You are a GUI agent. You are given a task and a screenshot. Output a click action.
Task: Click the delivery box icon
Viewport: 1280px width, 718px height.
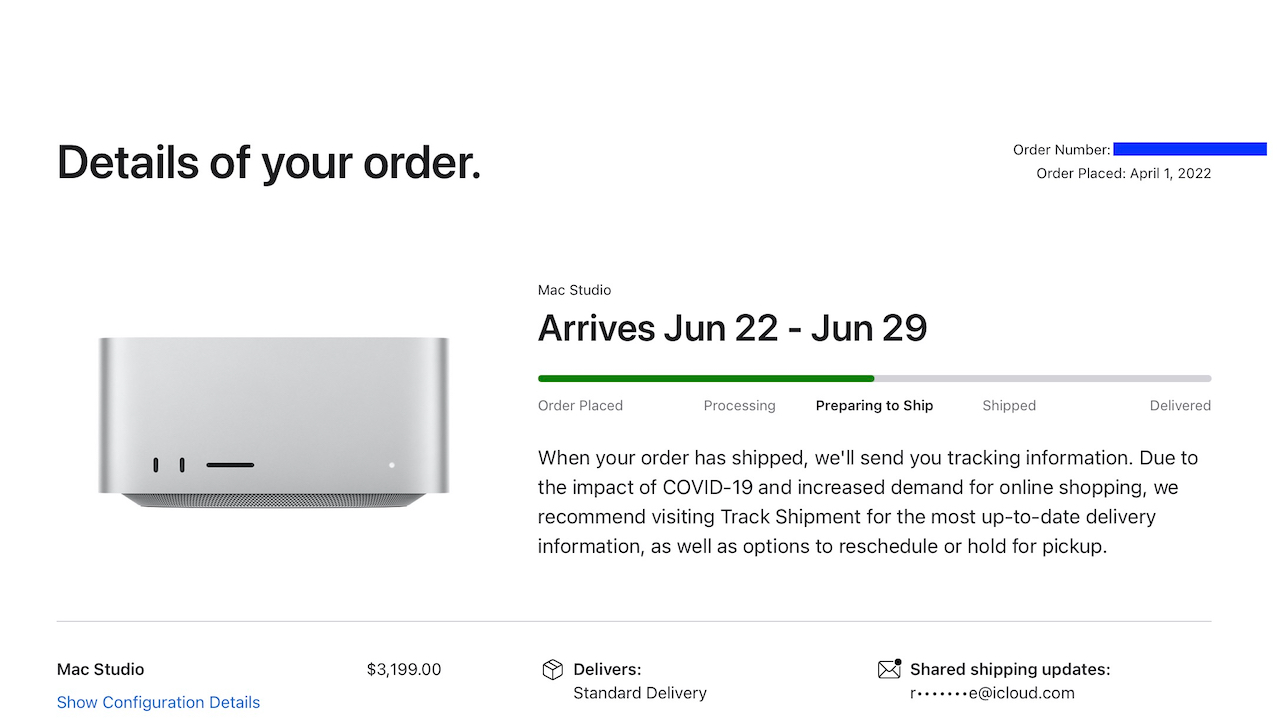click(552, 669)
